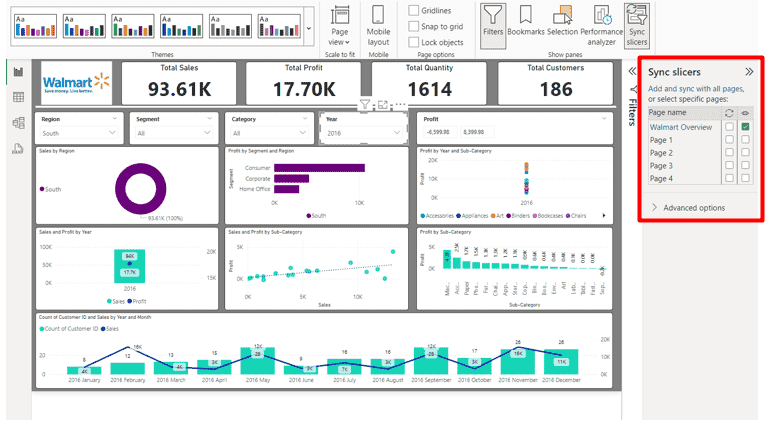Enable Snap to grid checkbox
This screenshot has height=436, width=769.
pos(414,26)
